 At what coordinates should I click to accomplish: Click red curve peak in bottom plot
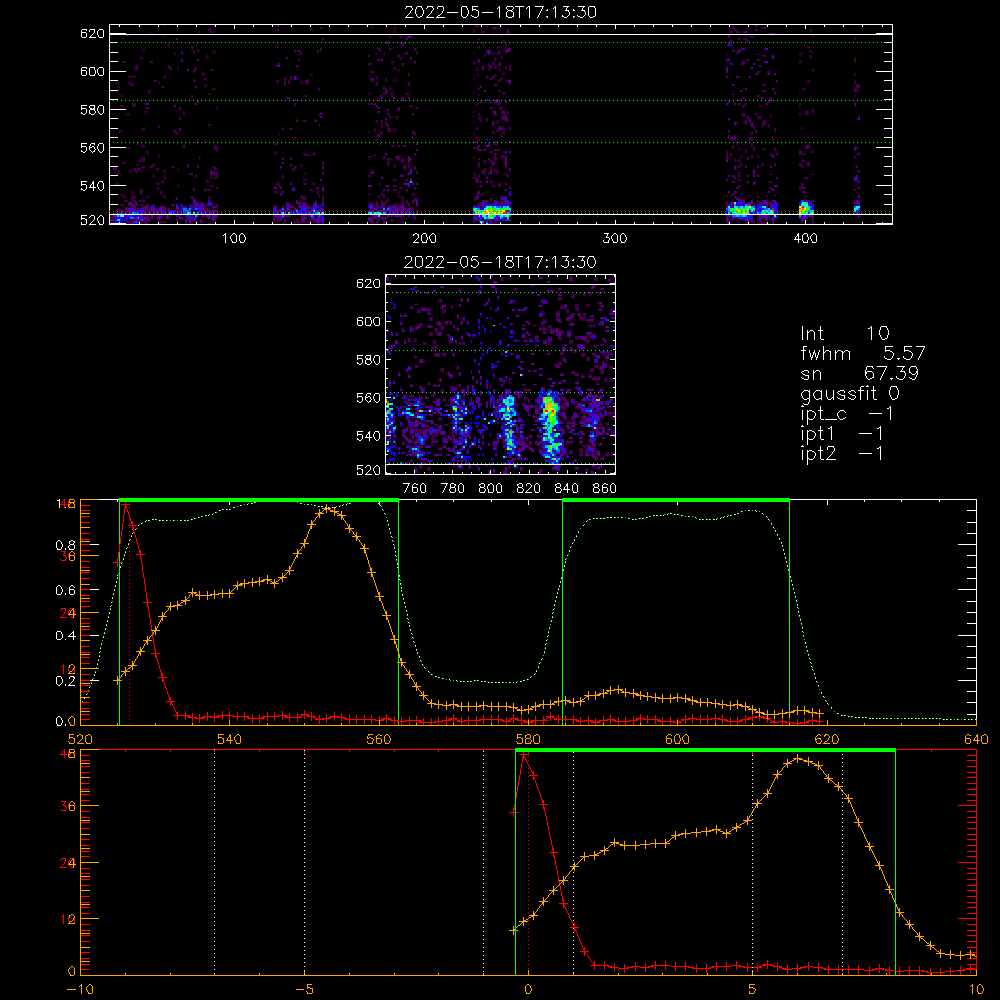click(524, 755)
